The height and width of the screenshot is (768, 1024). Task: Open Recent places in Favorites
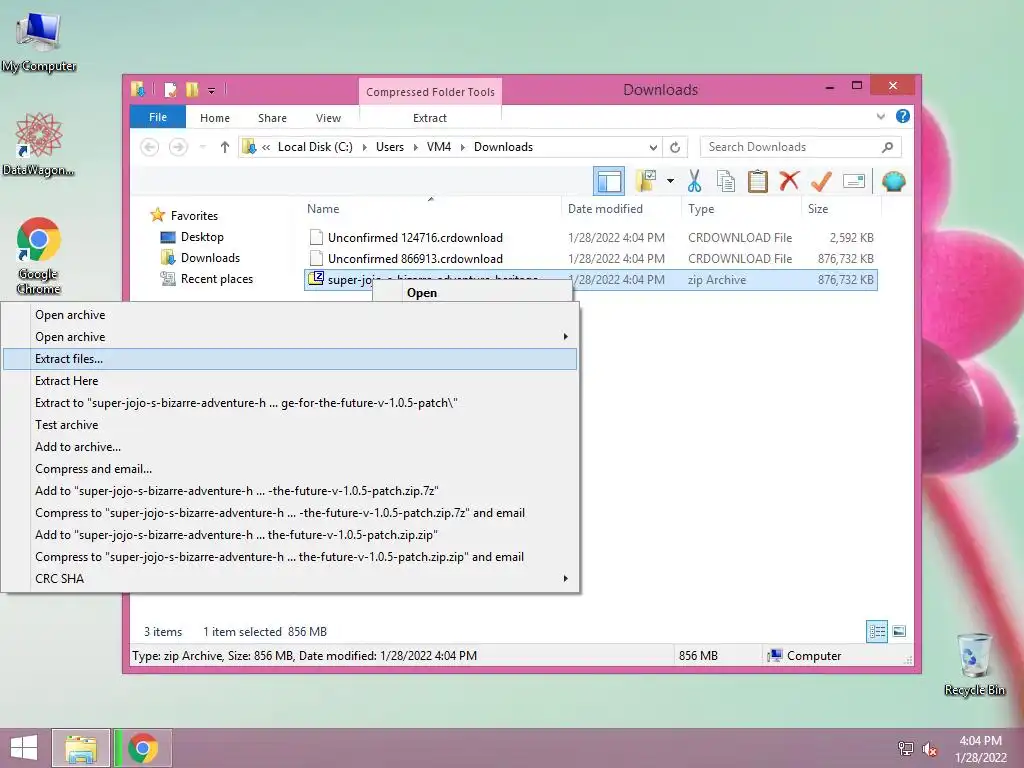point(216,279)
